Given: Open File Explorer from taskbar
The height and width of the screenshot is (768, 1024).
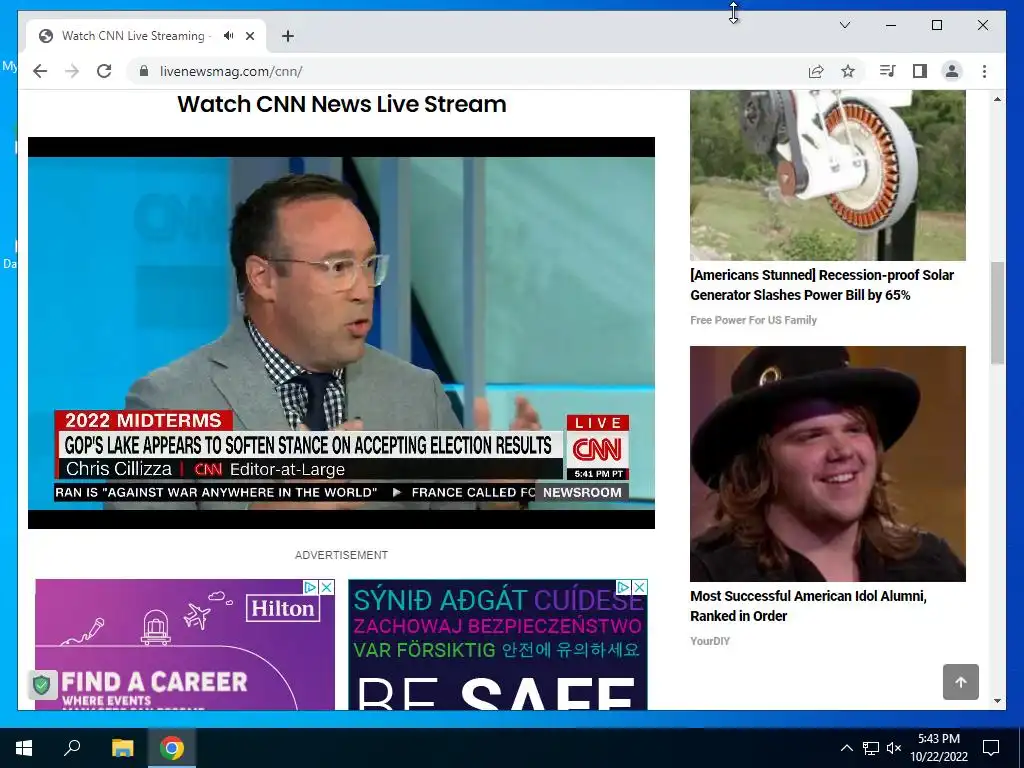Looking at the screenshot, I should point(122,748).
